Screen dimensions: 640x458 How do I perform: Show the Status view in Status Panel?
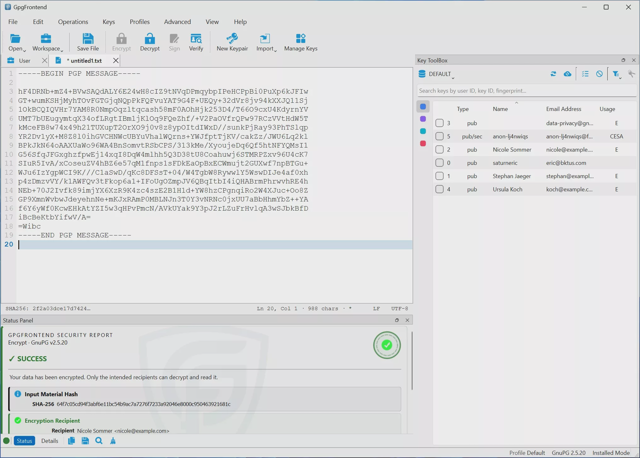coord(24,441)
